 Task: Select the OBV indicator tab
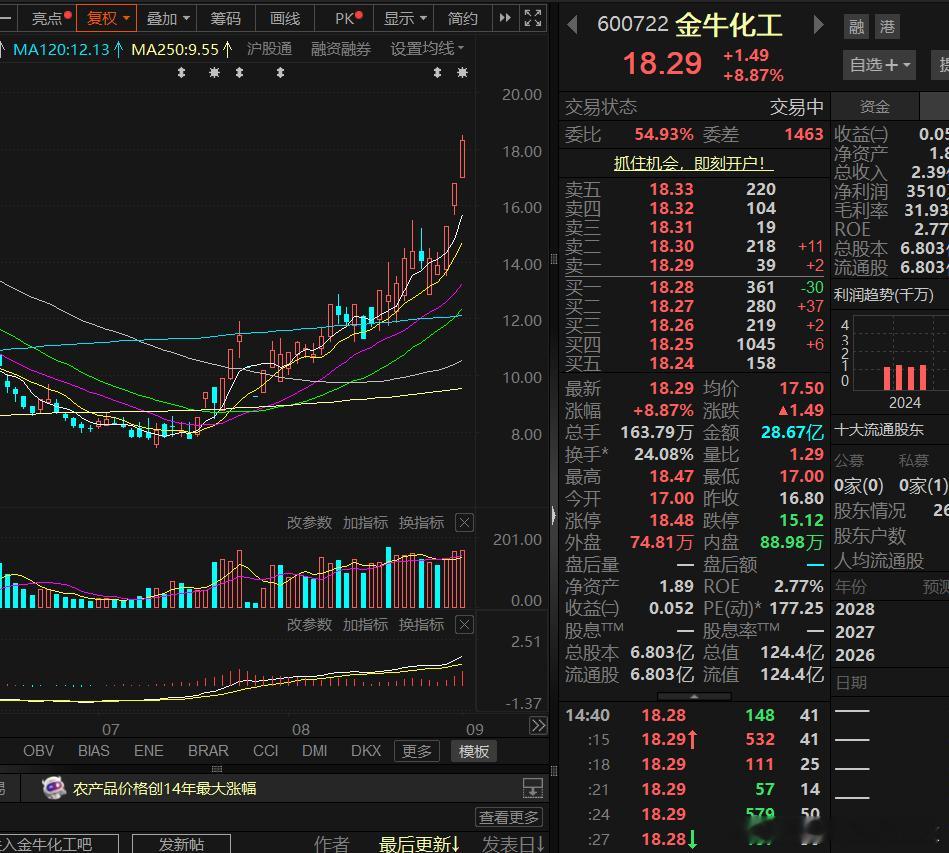pyautogui.click(x=39, y=751)
